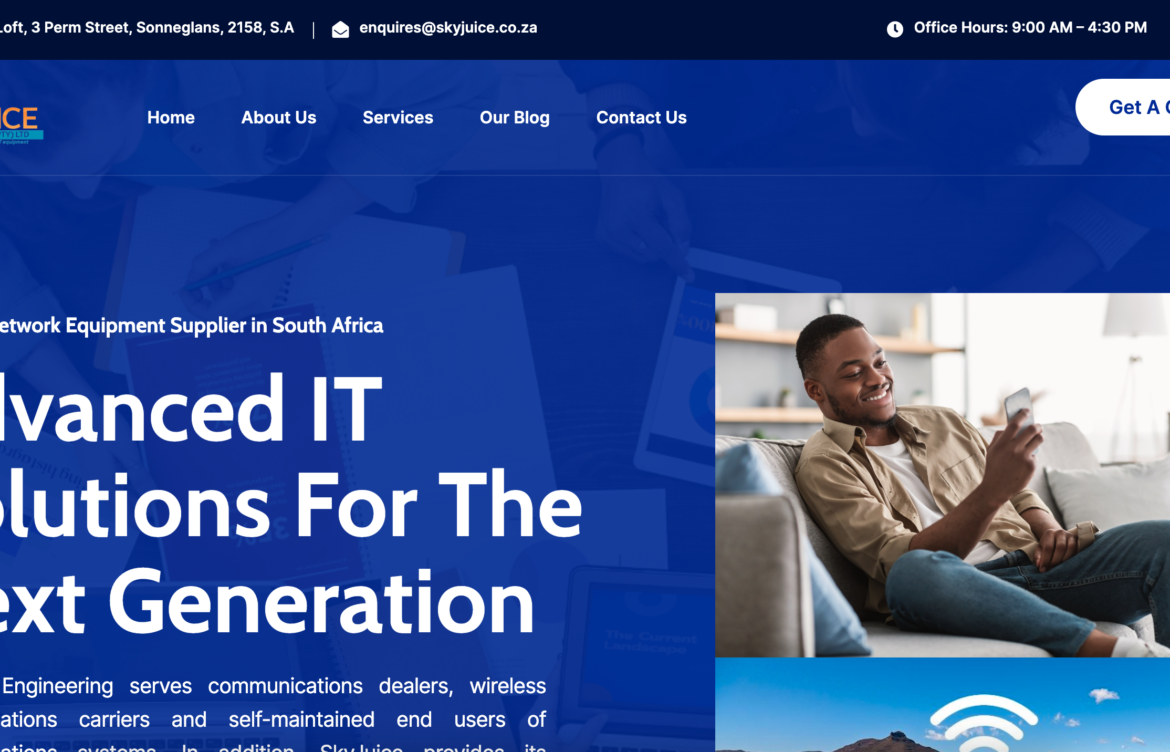Click the envelope icon beside the email address

pyautogui.click(x=340, y=29)
